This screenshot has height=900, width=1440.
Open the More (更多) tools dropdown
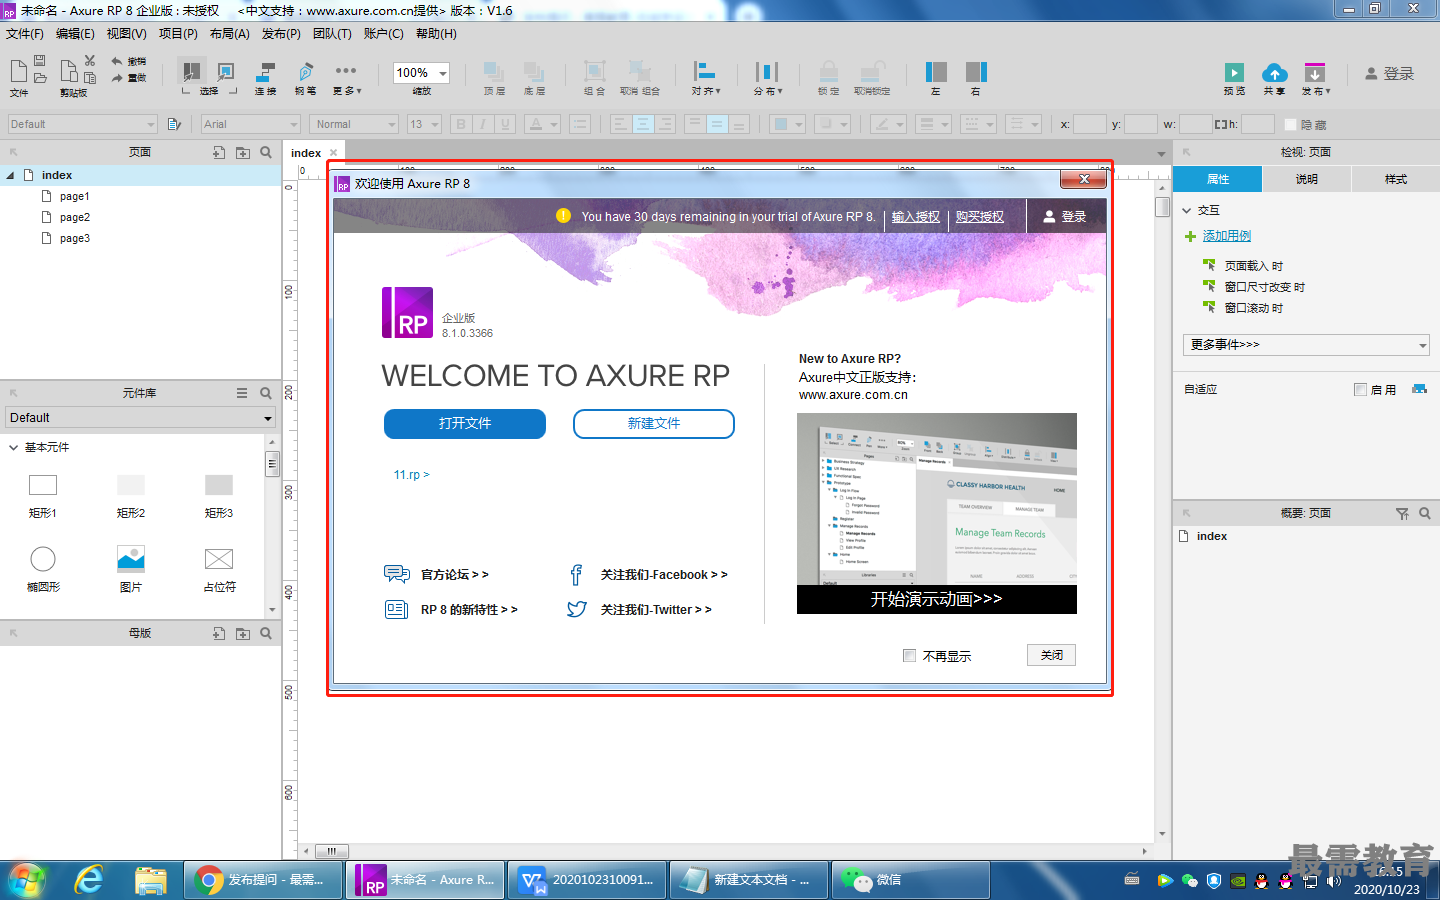[x=346, y=76]
